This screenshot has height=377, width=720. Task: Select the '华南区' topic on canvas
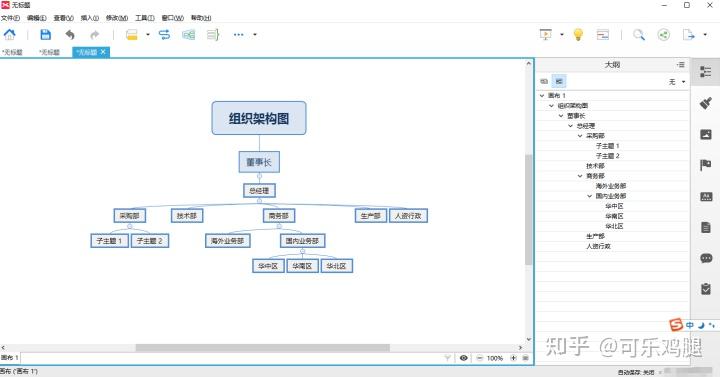302,266
